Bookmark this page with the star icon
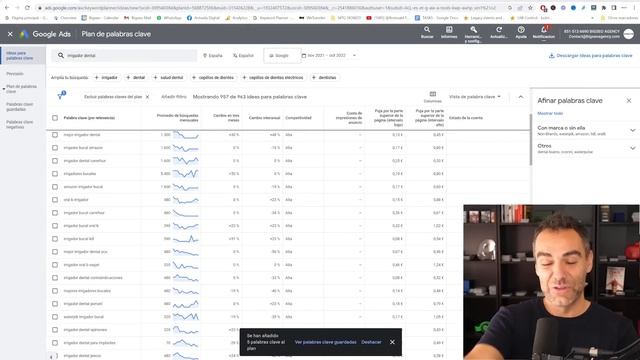The width and height of the screenshot is (640, 360). [530, 8]
